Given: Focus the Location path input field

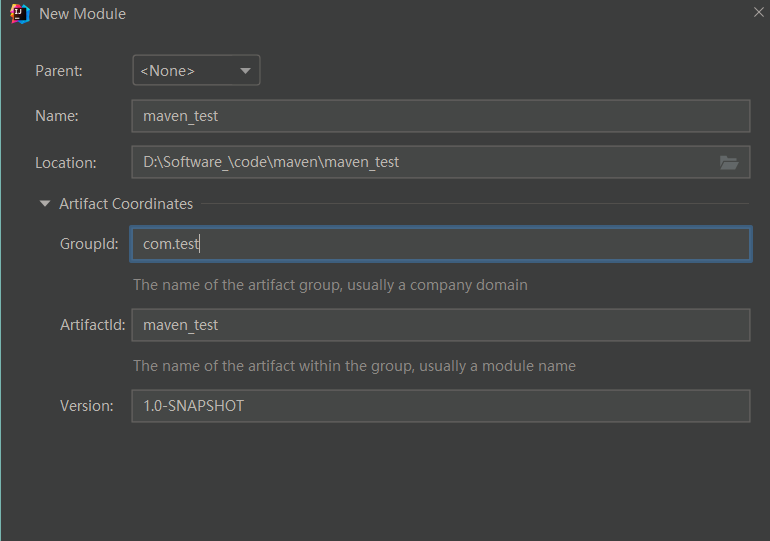Looking at the screenshot, I should pos(420,162).
